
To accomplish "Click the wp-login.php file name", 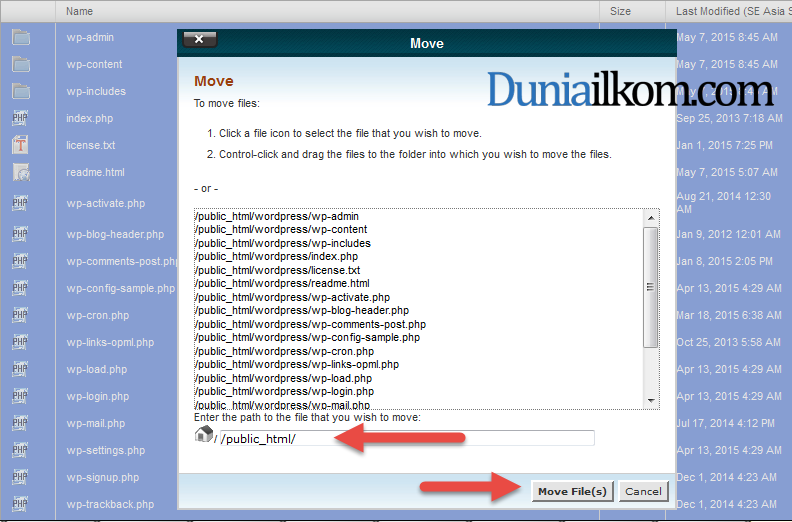I will [97, 396].
